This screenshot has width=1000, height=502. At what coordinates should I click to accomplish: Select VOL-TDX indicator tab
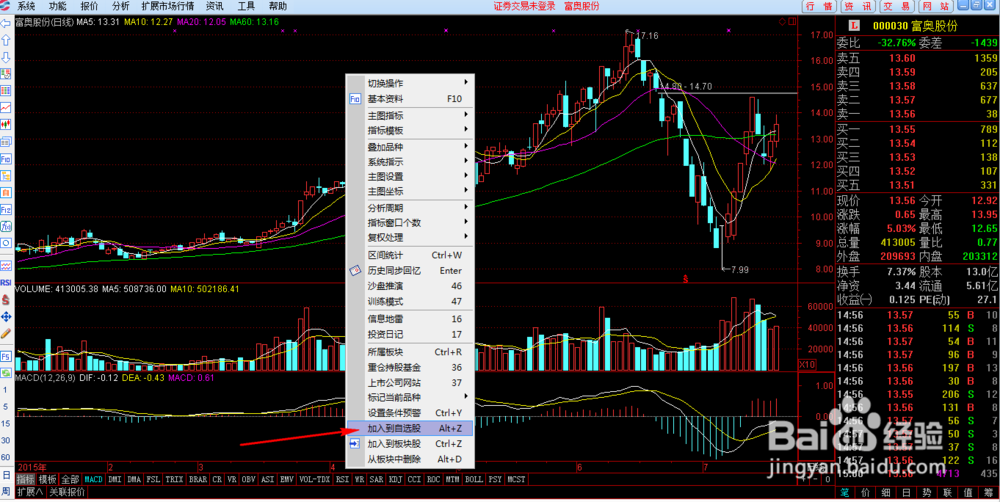click(x=314, y=478)
